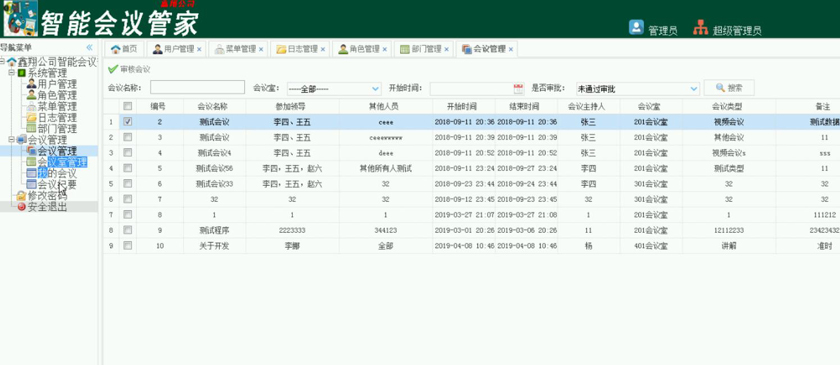Collapse navigation menu with double-arrow icon
This screenshot has height=365, width=840.
(x=89, y=48)
